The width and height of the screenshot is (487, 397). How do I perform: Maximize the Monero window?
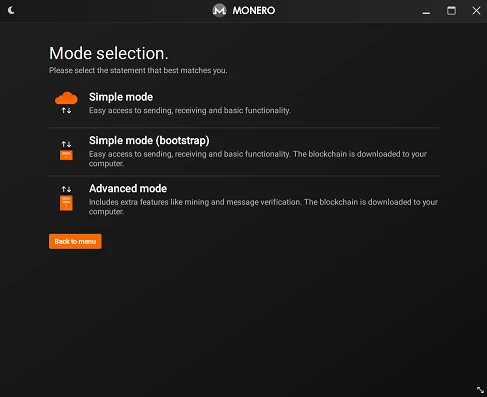coord(451,11)
